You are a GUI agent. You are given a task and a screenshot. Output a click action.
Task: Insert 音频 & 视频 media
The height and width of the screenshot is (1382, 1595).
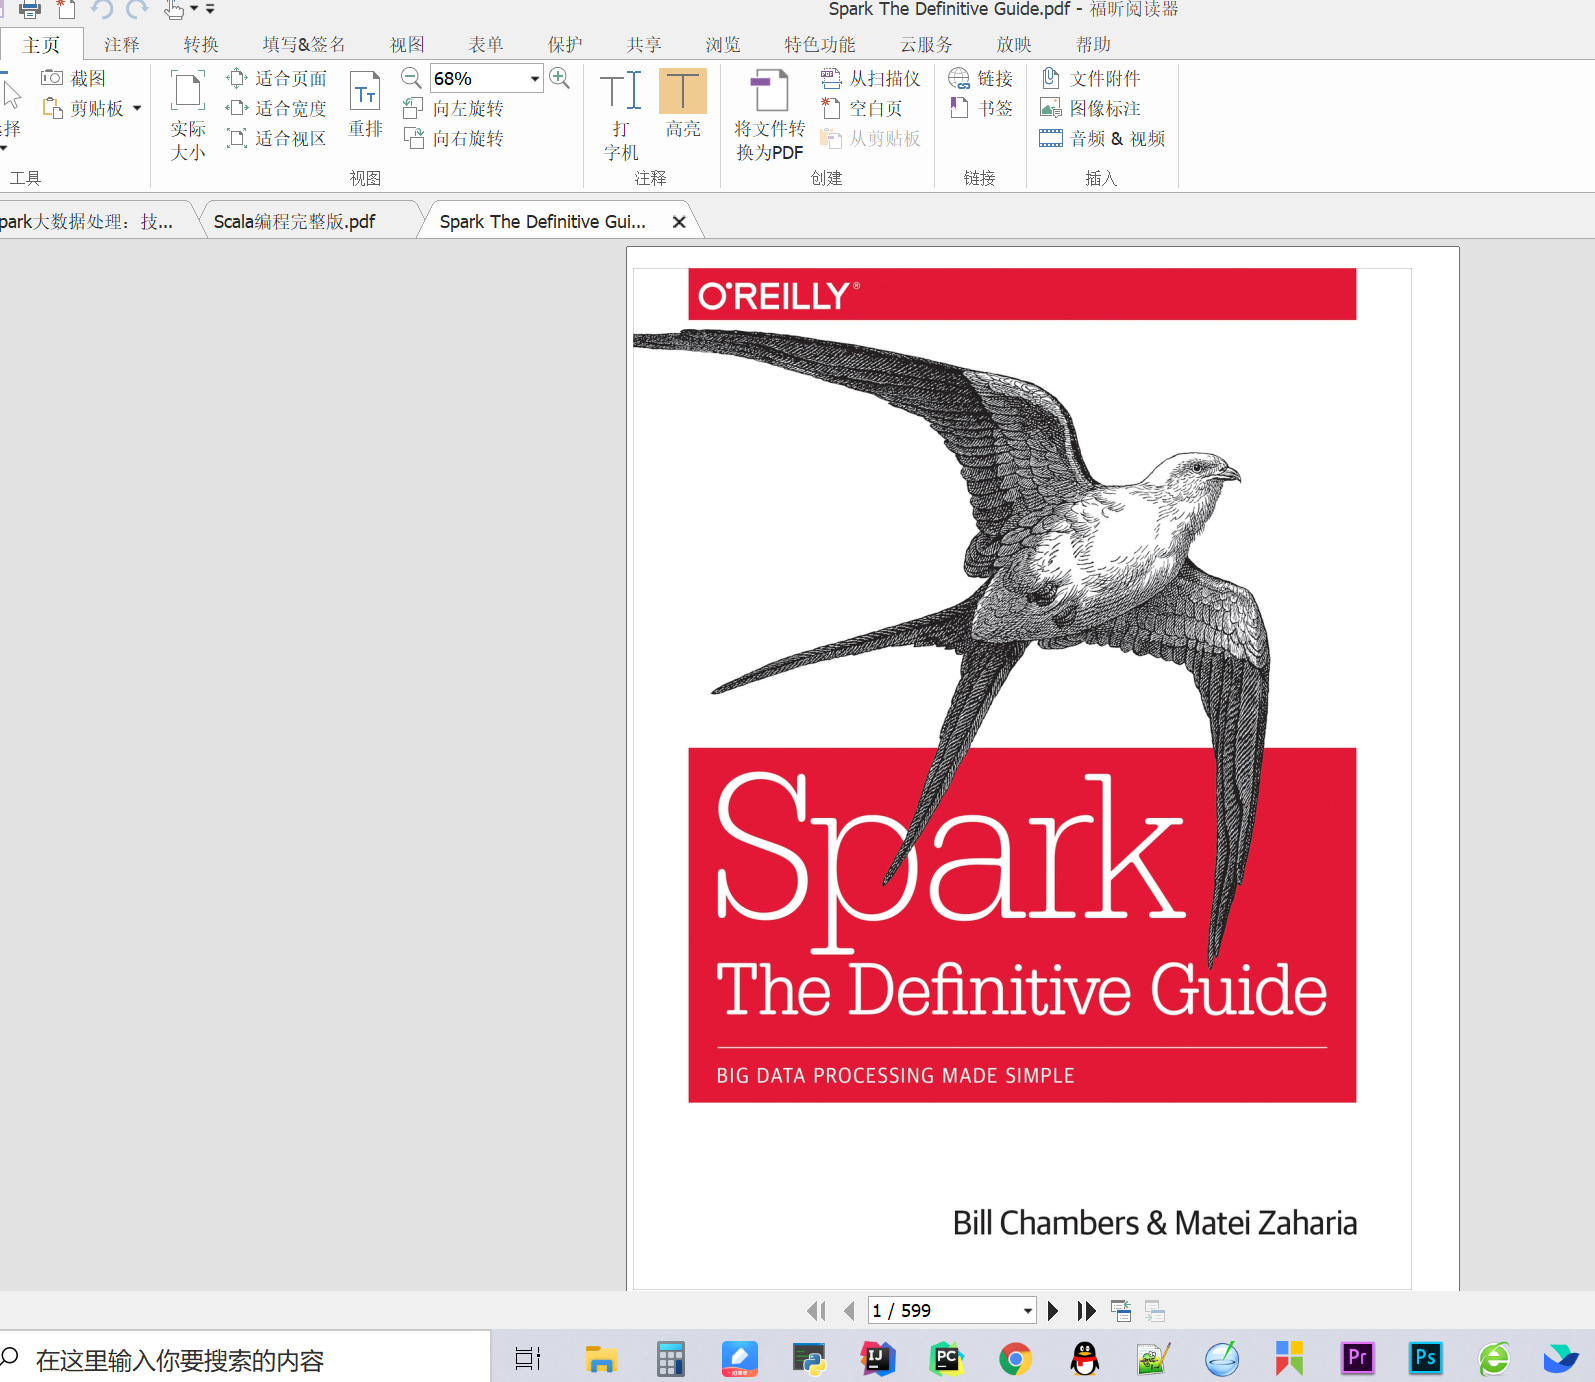click(1102, 138)
